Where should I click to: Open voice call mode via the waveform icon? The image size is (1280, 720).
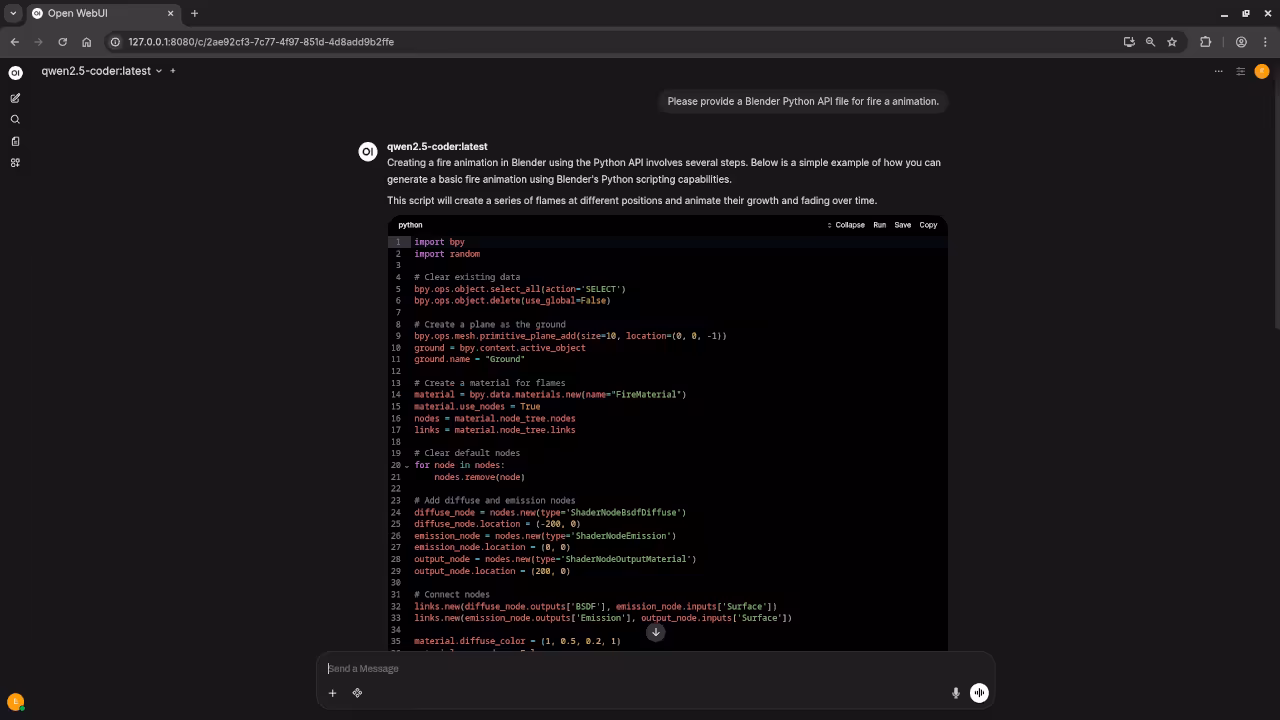pos(979,692)
